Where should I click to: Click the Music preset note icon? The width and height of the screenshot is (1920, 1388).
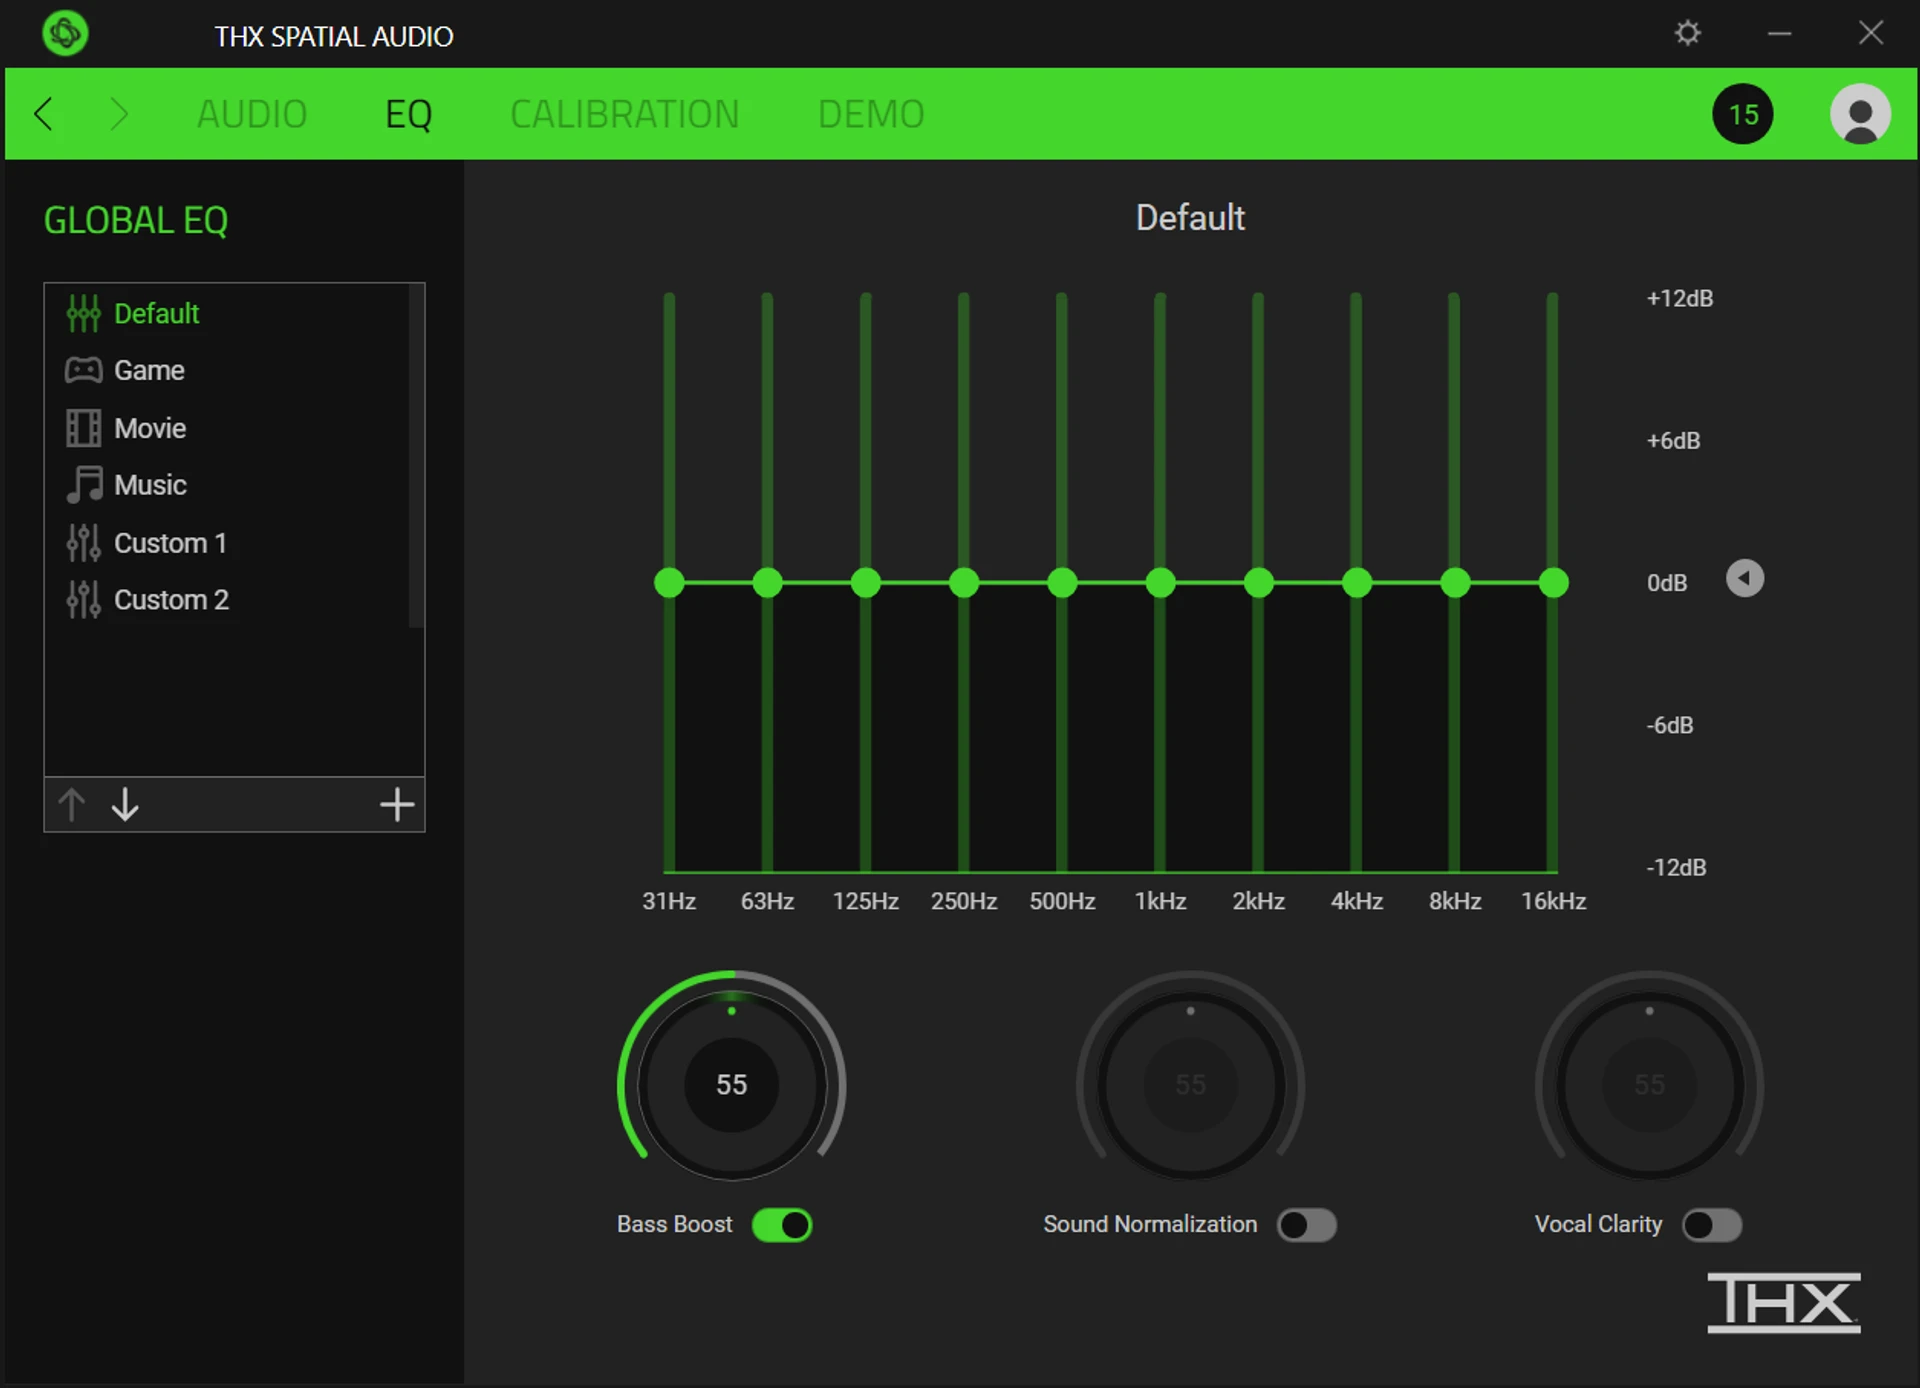pos(84,485)
